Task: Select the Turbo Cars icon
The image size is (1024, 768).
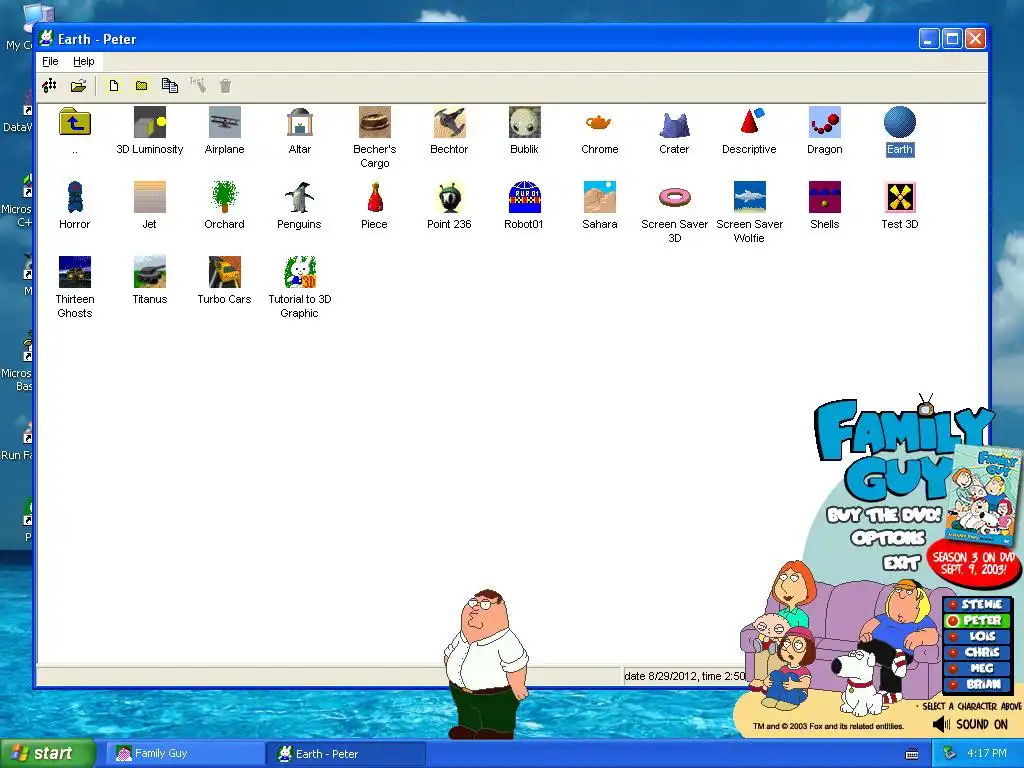Action: click(x=225, y=272)
